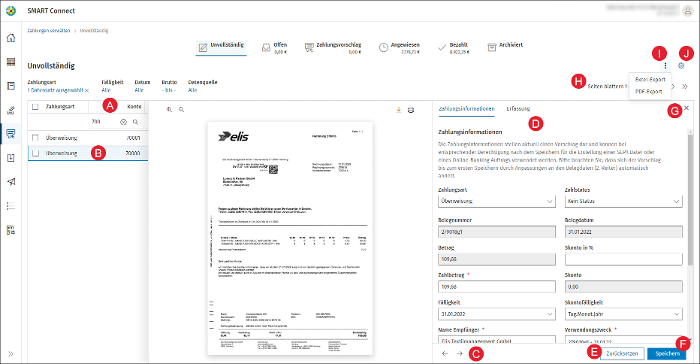
Task: Click into the Zahlbetrag input field
Action: 497,287
